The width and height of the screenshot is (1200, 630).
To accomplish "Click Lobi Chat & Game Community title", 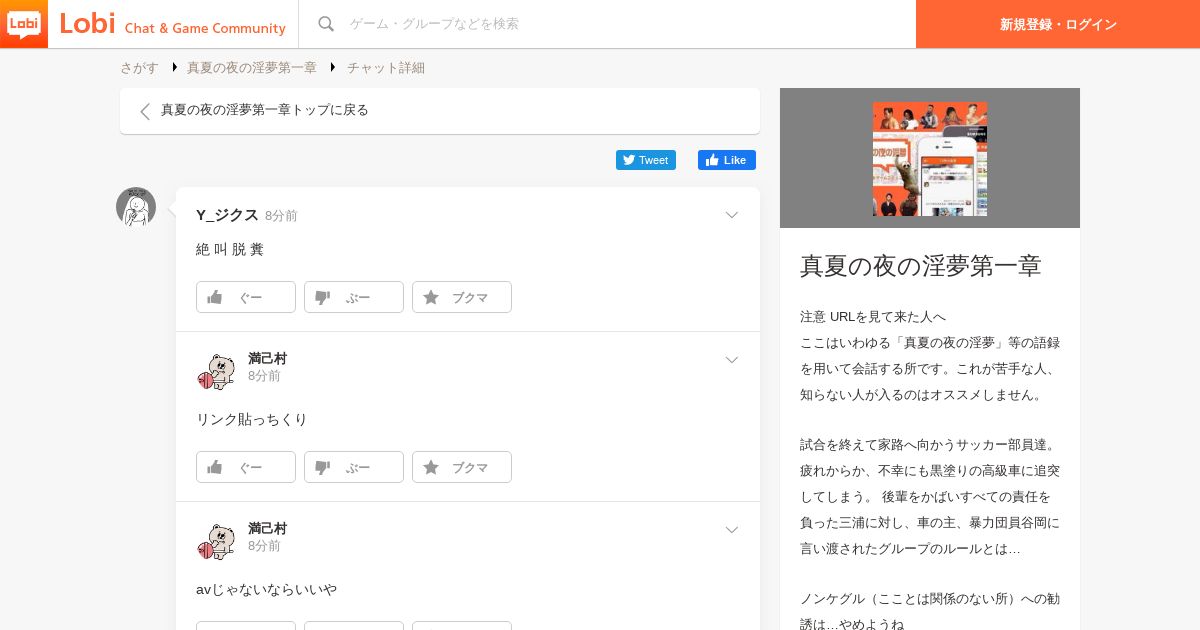I will (x=172, y=24).
